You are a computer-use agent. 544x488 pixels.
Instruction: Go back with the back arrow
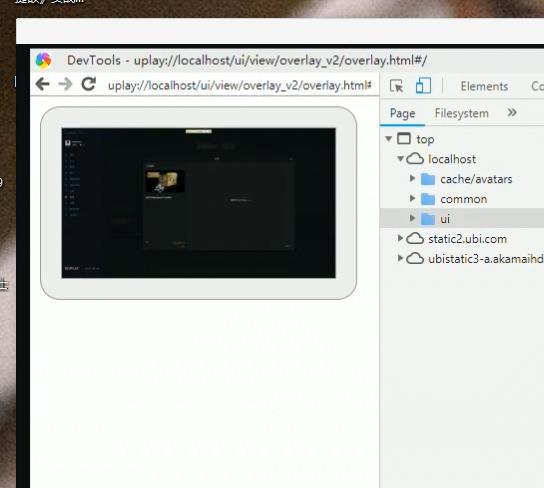tap(43, 84)
